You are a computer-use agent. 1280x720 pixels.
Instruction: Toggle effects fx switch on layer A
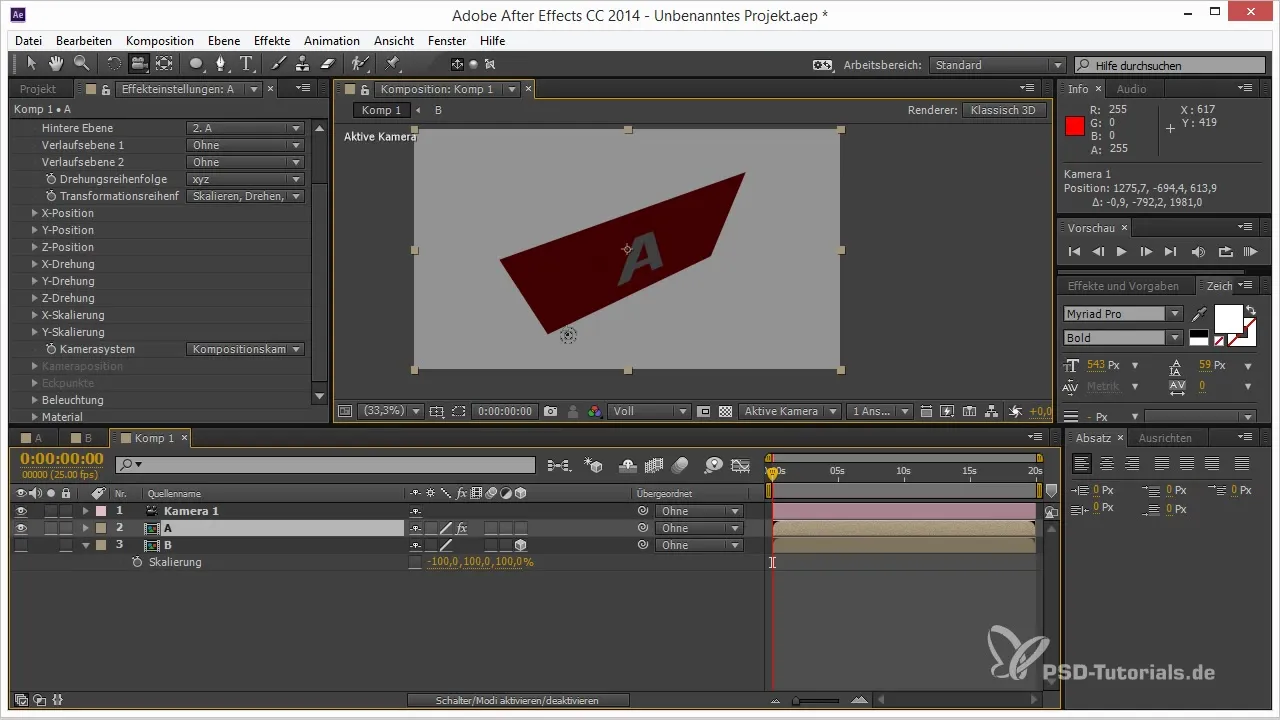pyautogui.click(x=462, y=528)
